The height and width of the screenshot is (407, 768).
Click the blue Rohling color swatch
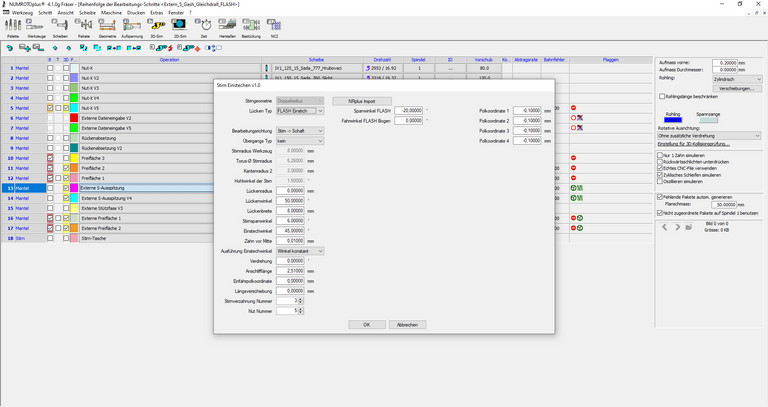(673, 120)
